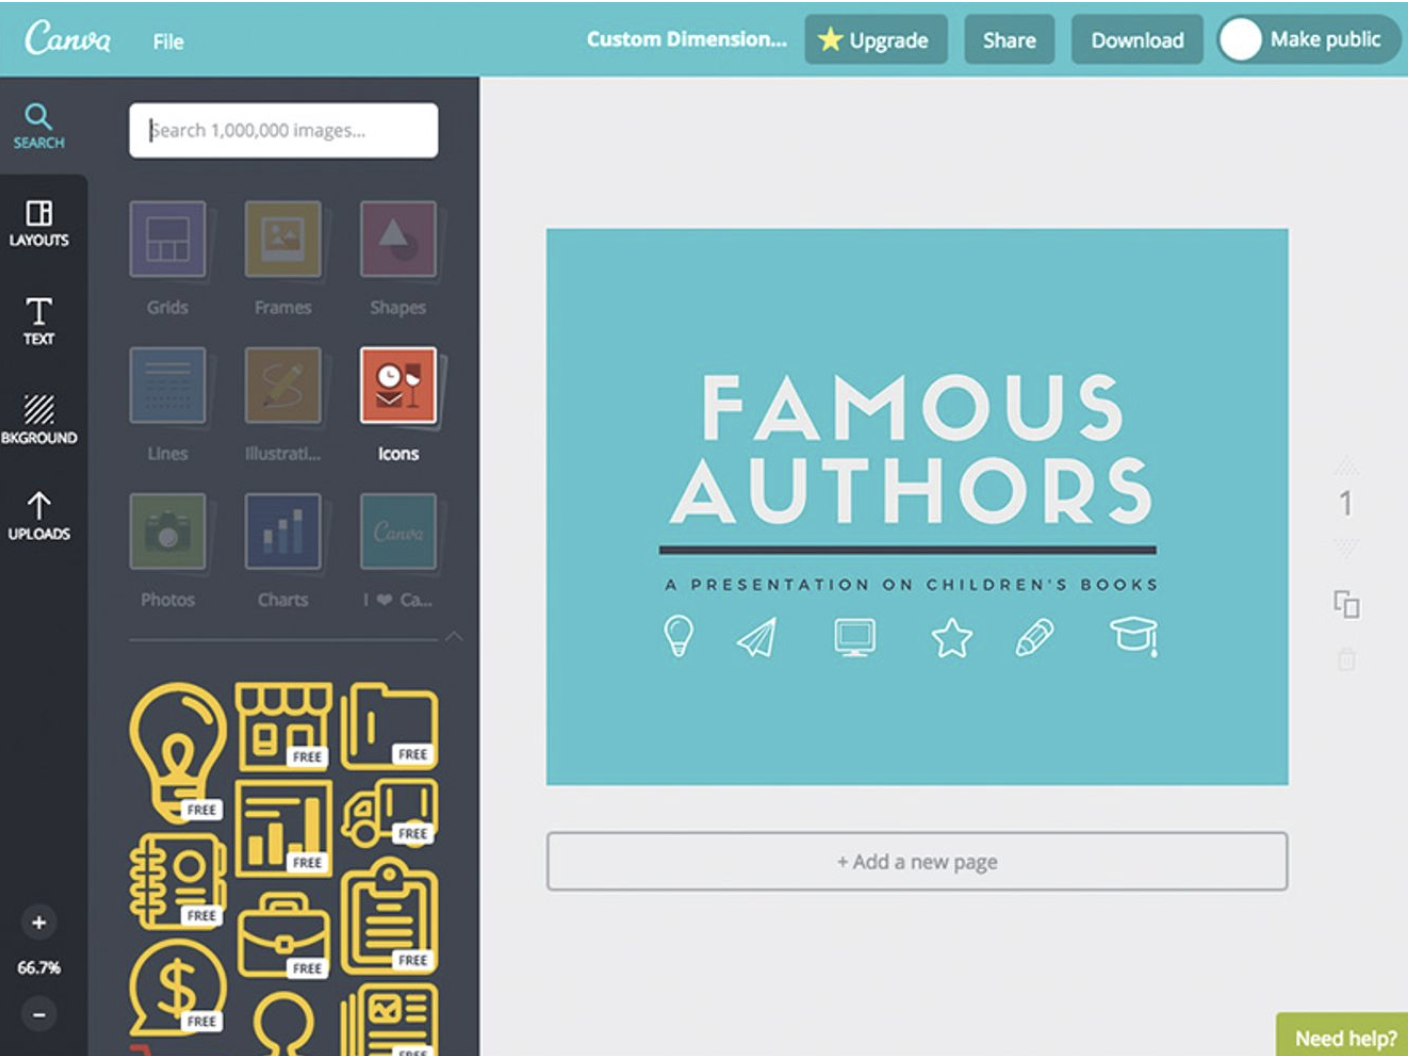Click the search images input field
1412x1056 pixels.
(x=283, y=130)
